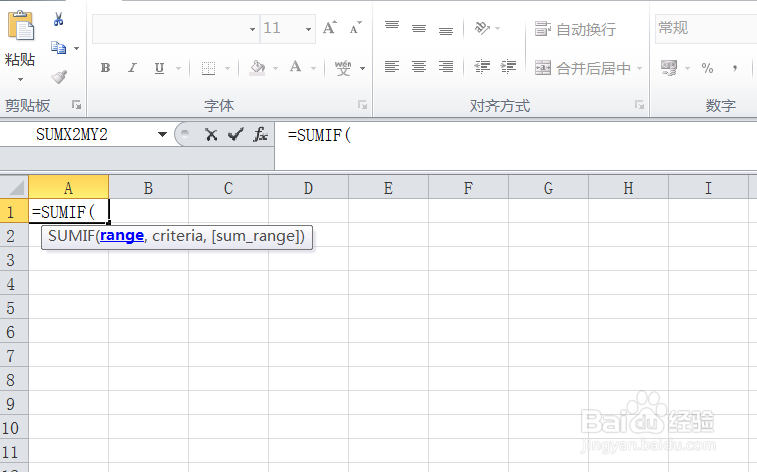Toggle Italic formatting

click(x=132, y=68)
